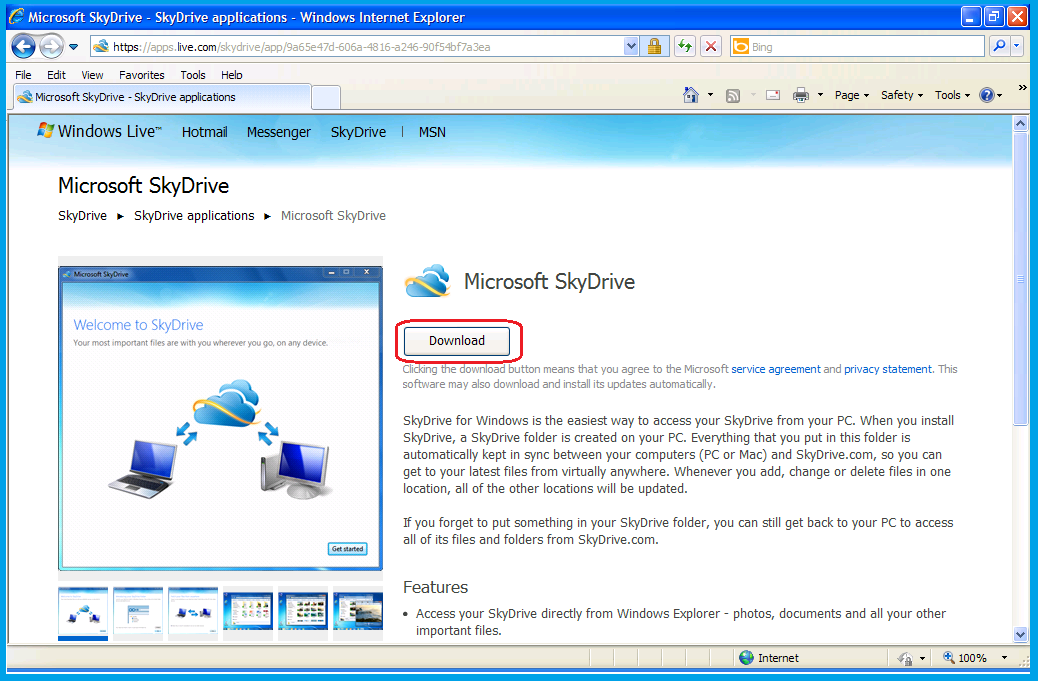
Task: Select the Microsoft SkyDrive browser tab
Action: point(162,97)
